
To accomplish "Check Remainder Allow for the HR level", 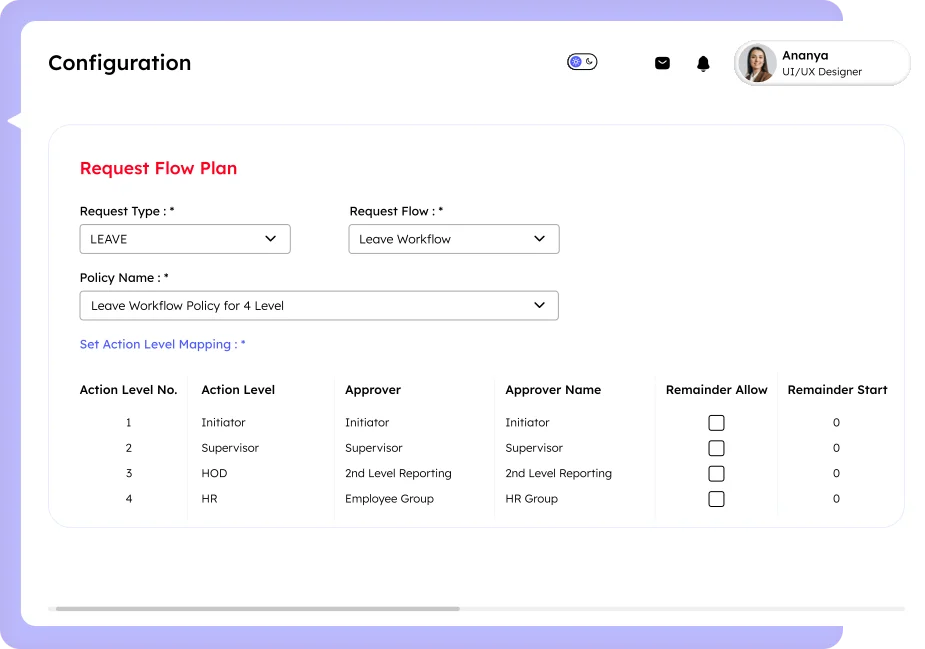I will pyautogui.click(x=716, y=498).
